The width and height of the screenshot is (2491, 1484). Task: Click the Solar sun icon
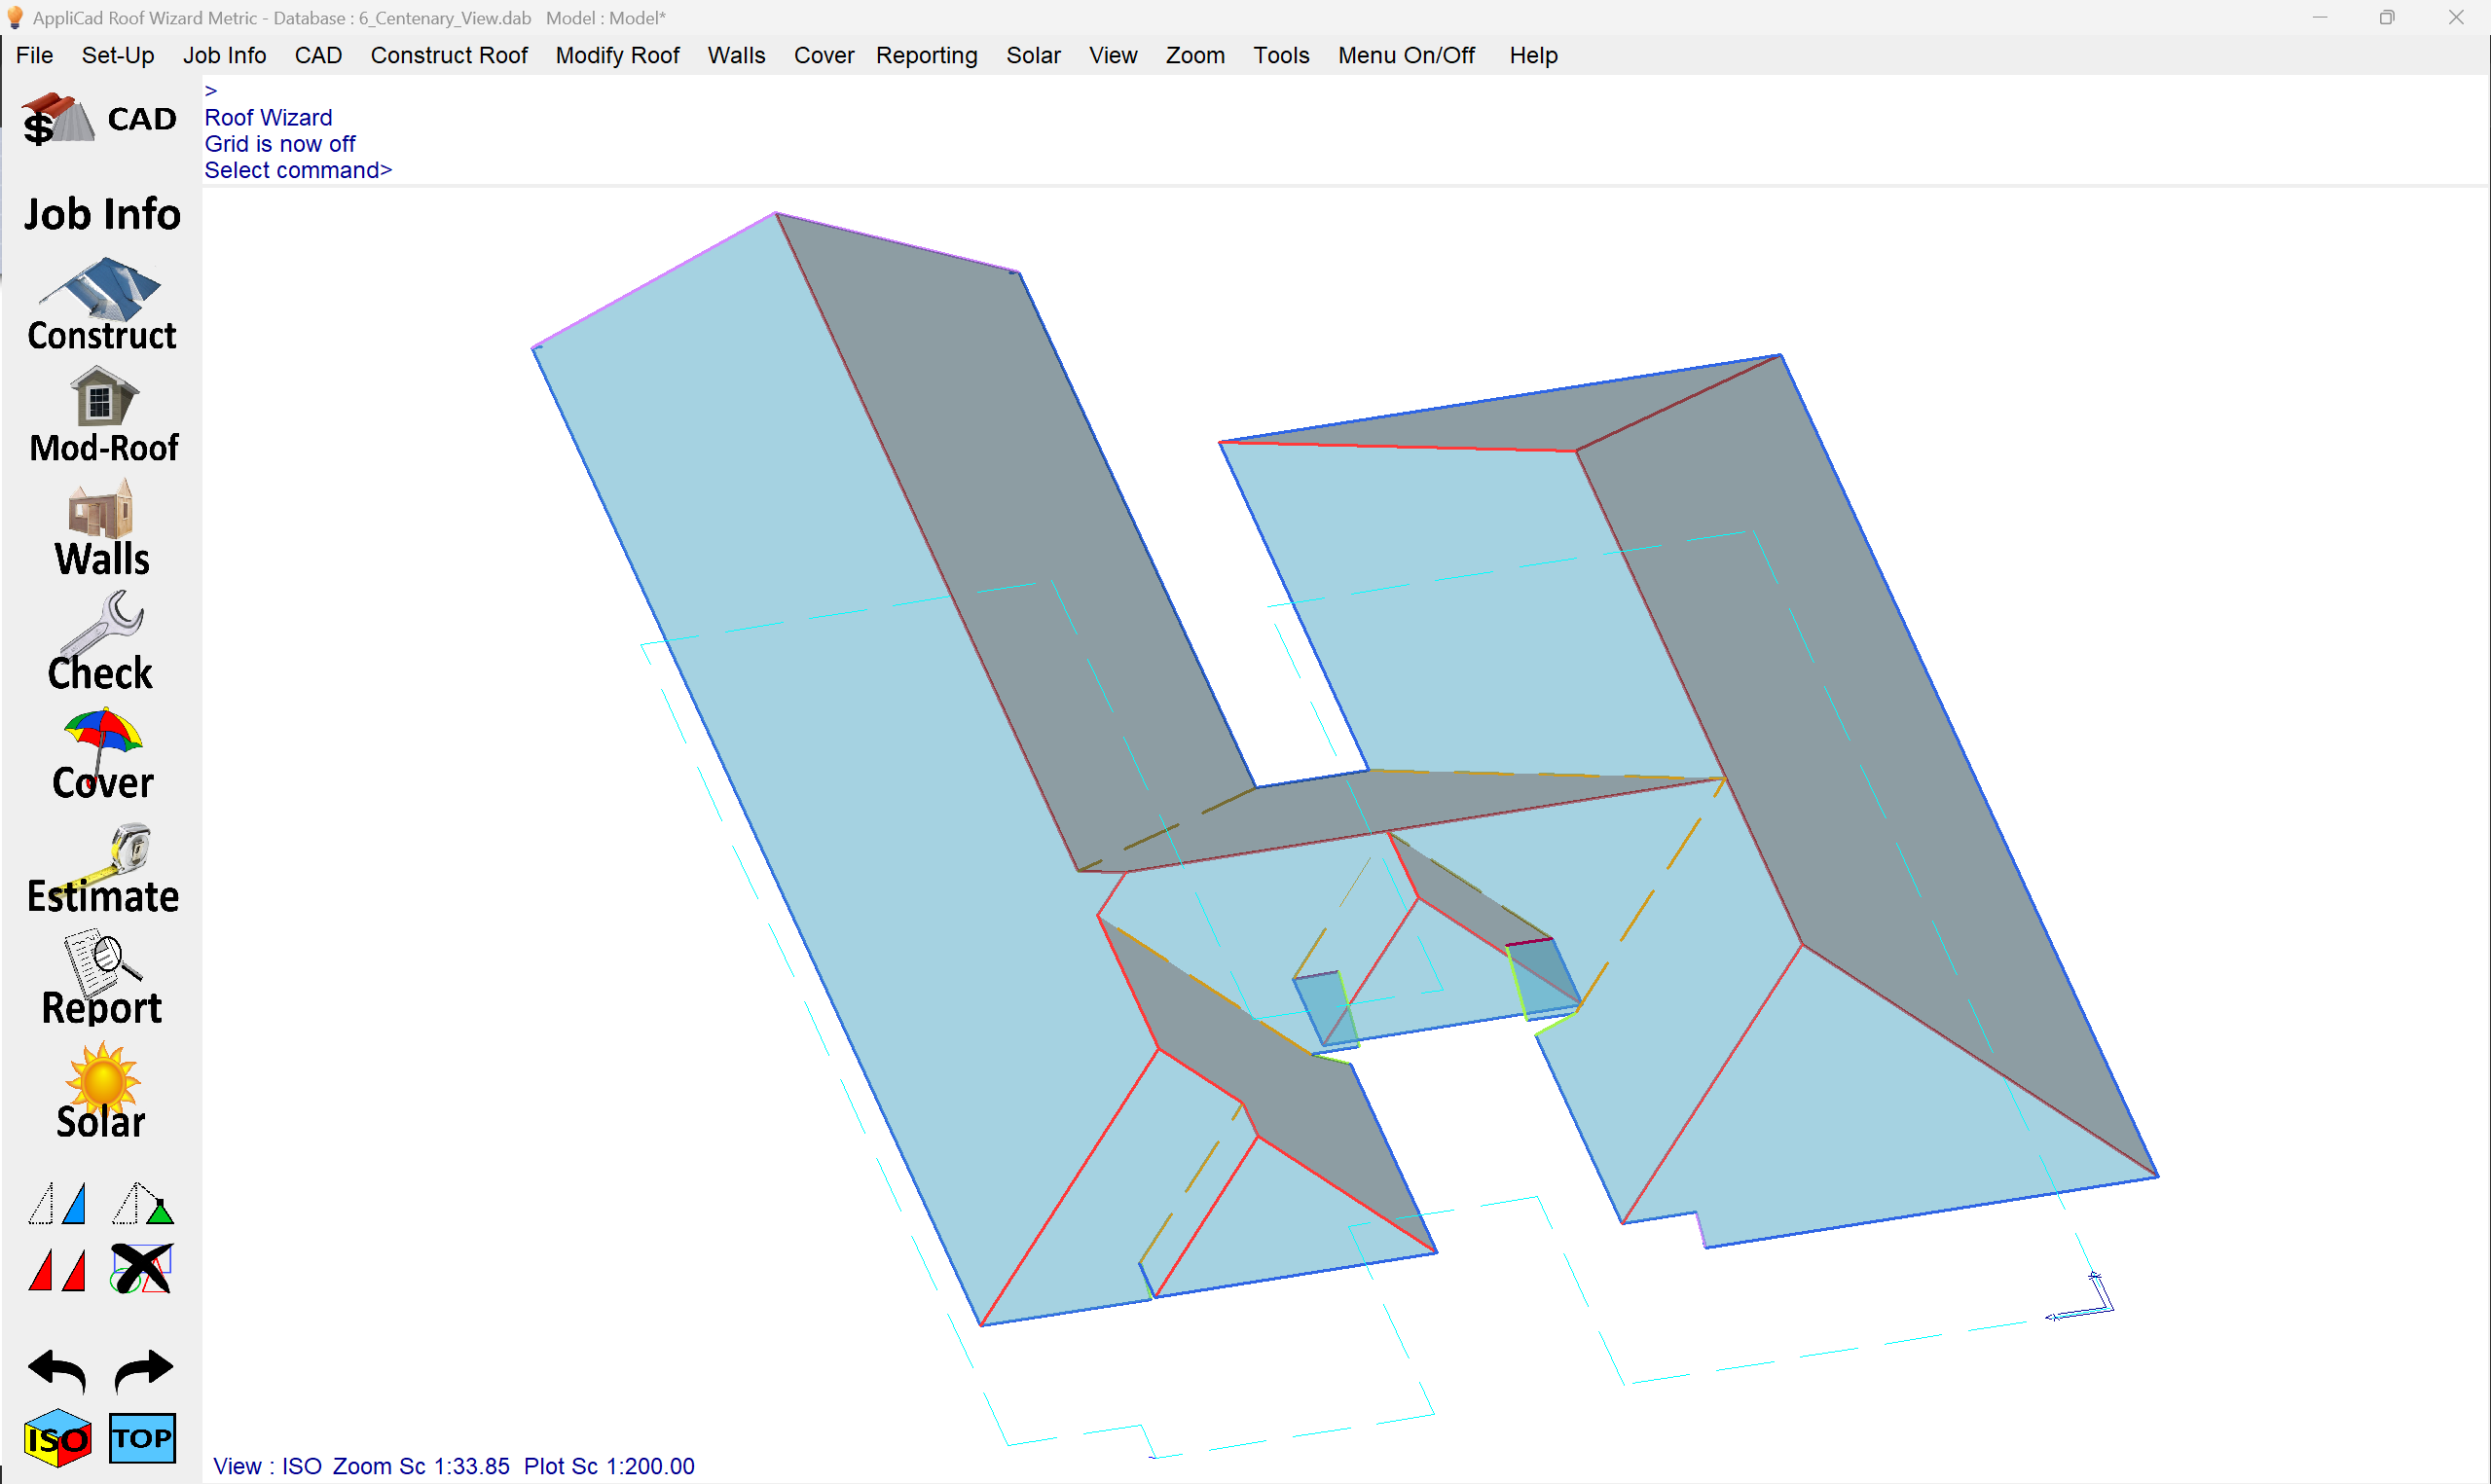[102, 1092]
